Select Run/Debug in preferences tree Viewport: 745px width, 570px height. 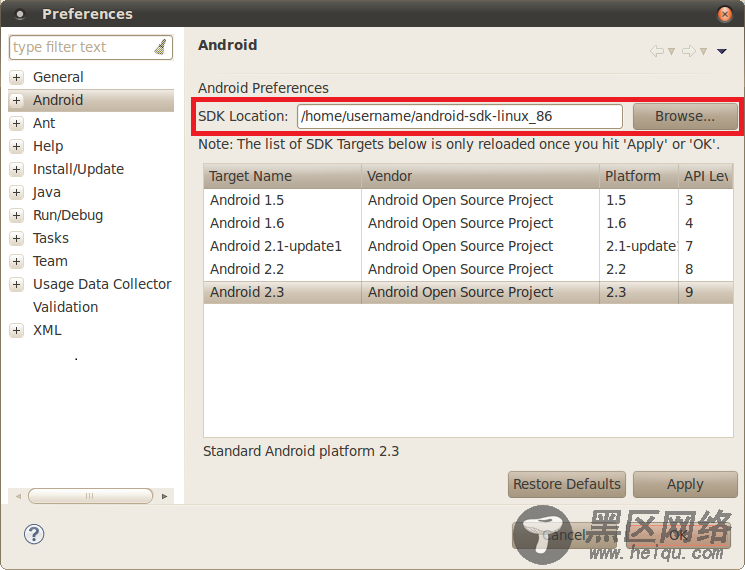[x=68, y=215]
